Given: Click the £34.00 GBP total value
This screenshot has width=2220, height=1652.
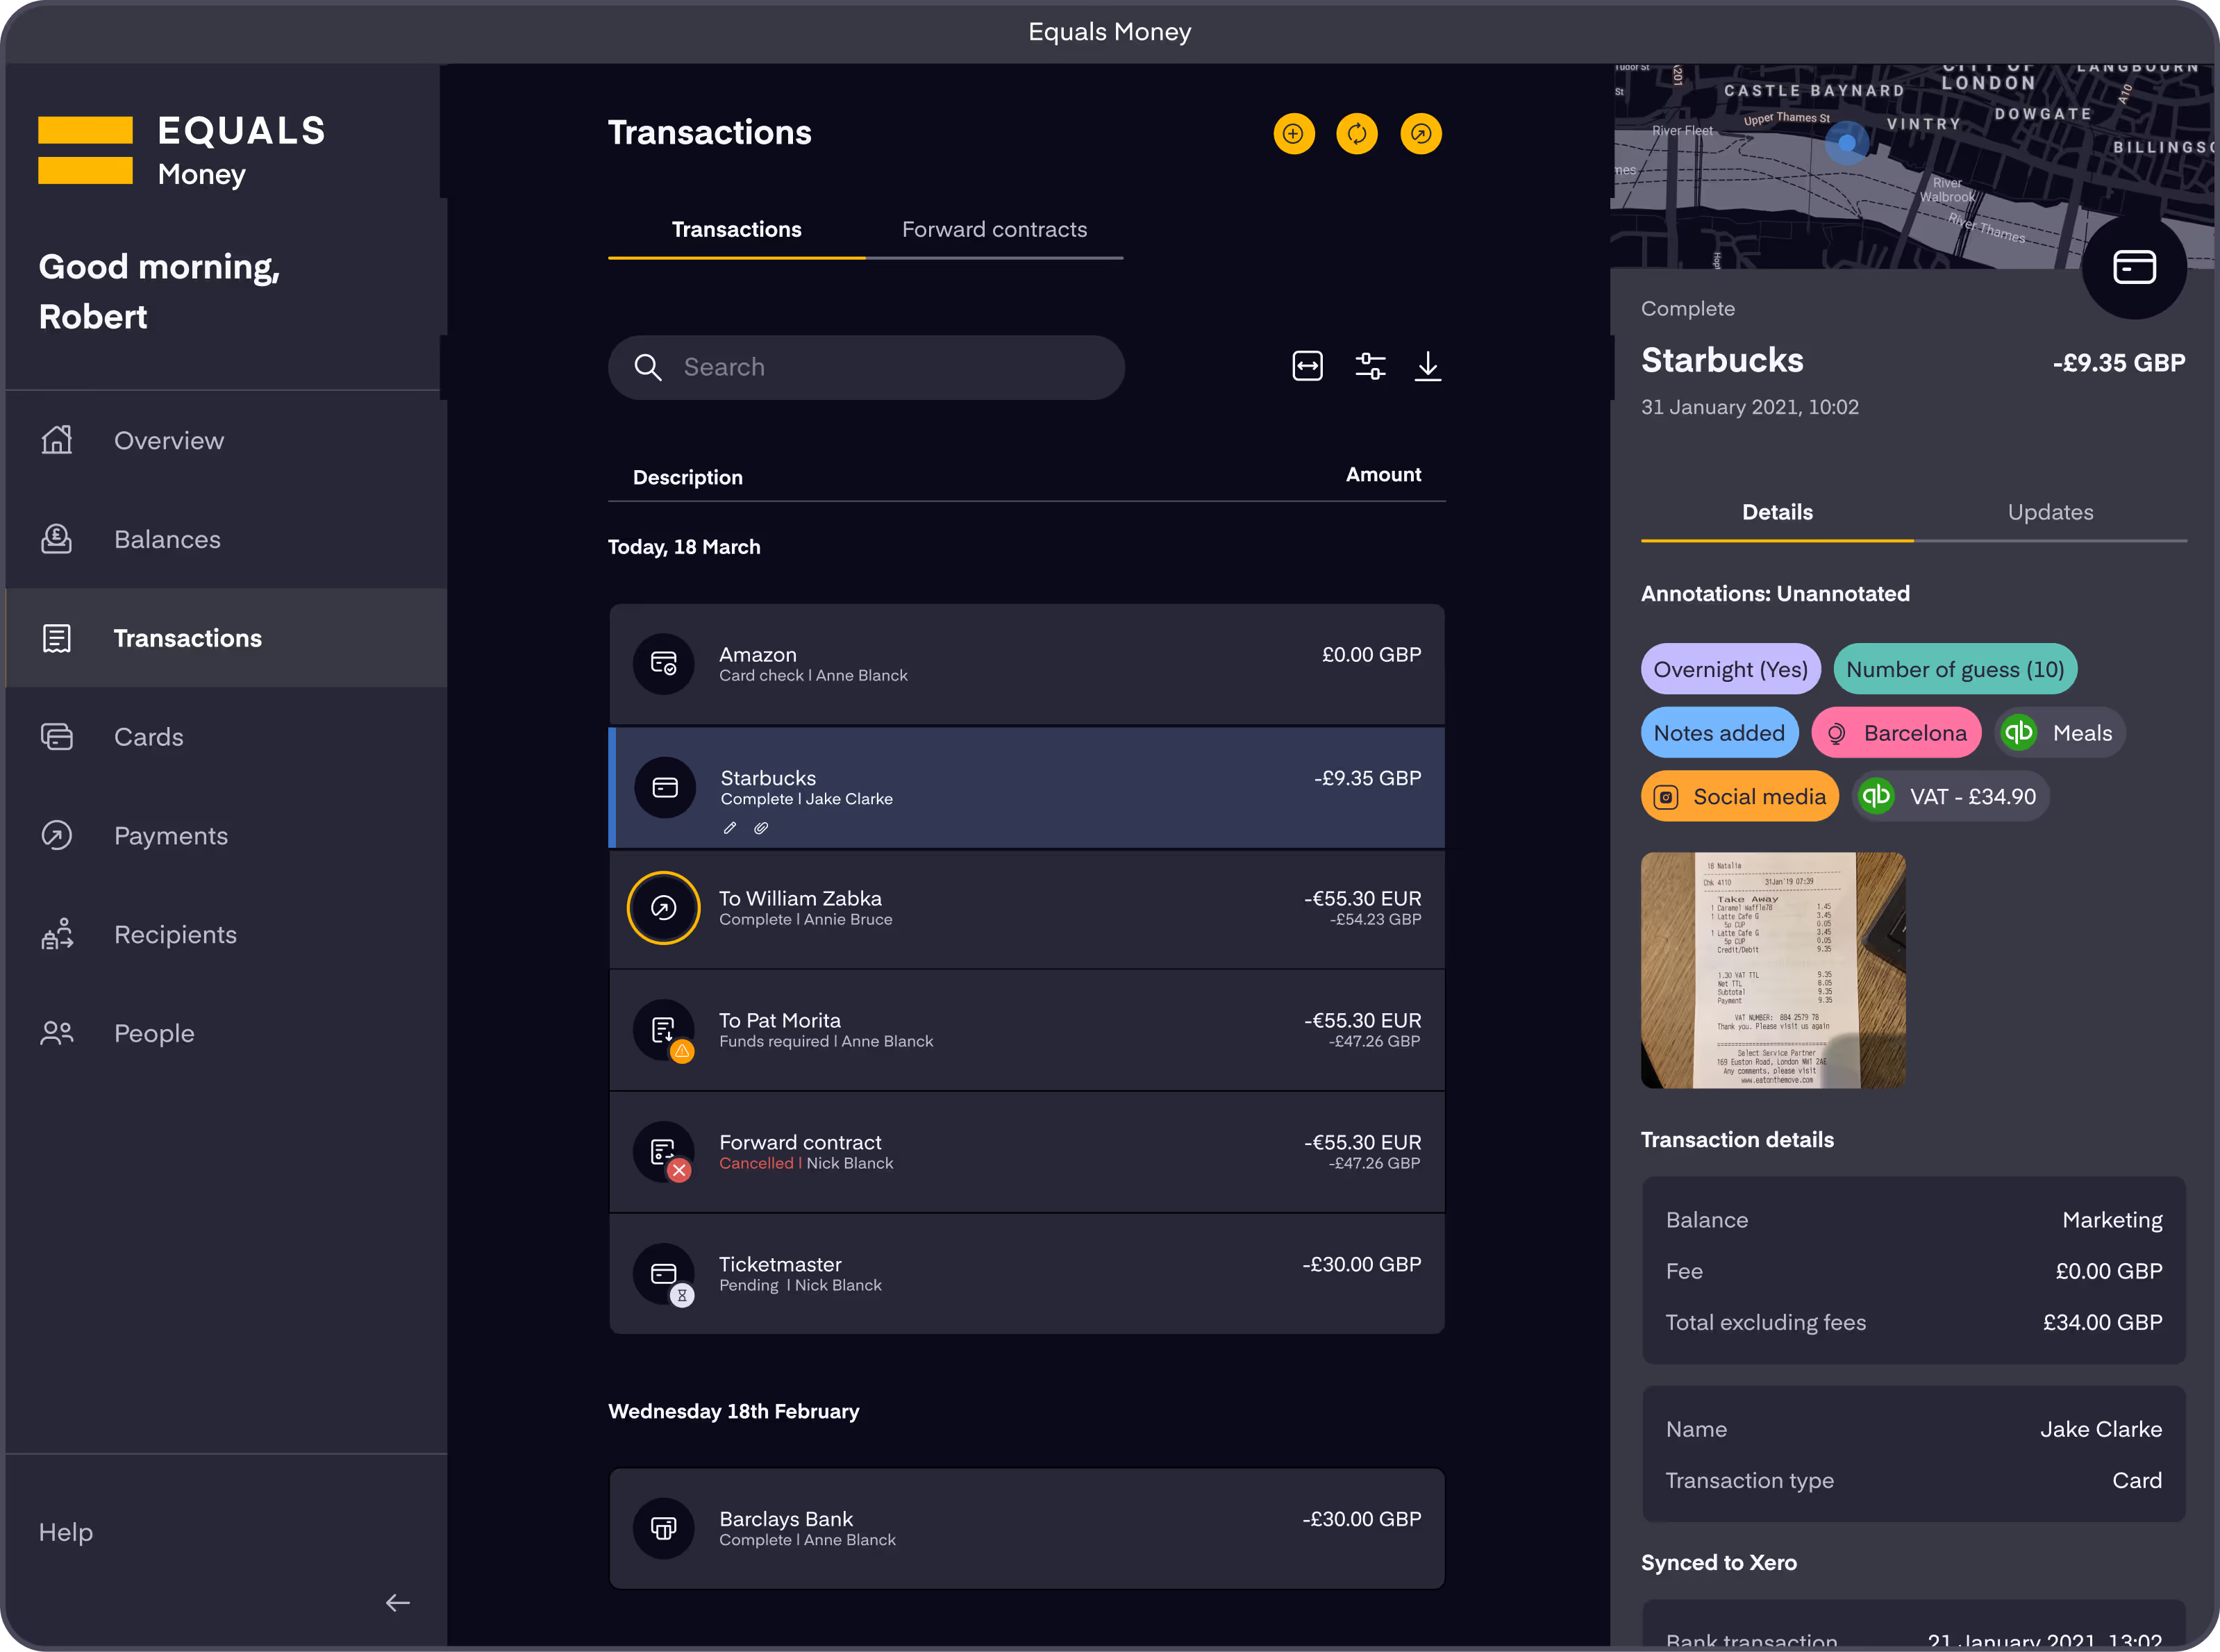Looking at the screenshot, I should [2102, 1322].
